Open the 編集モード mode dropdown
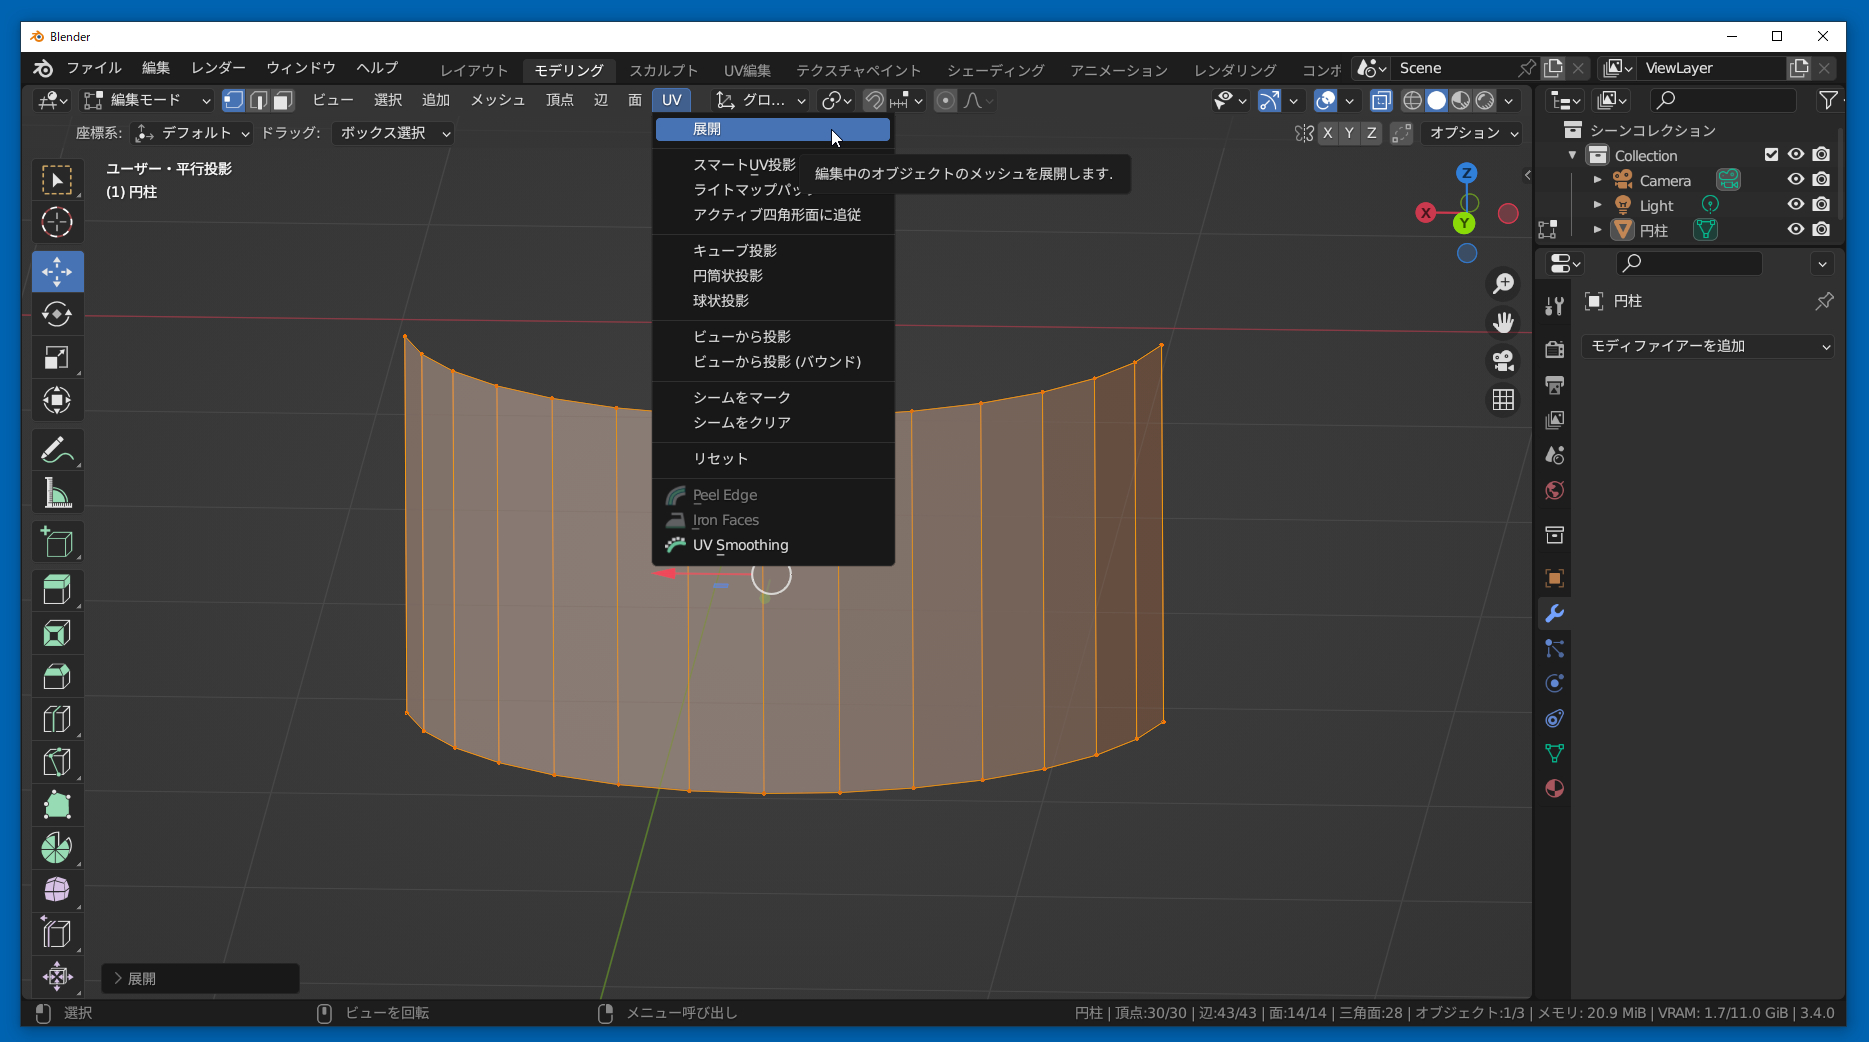The height and width of the screenshot is (1042, 1869). [x=147, y=100]
